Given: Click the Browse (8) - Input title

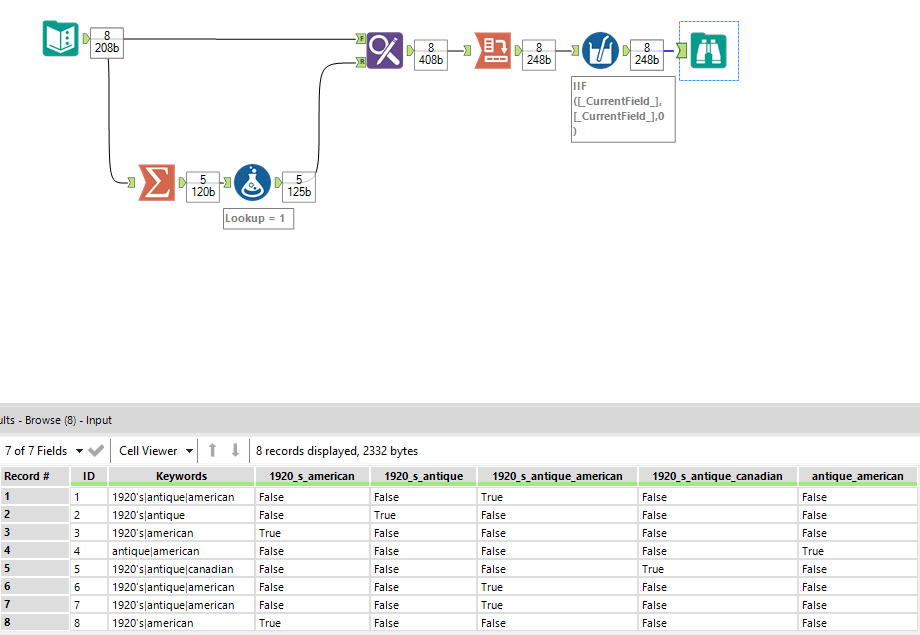Looking at the screenshot, I should pyautogui.click(x=68, y=420).
